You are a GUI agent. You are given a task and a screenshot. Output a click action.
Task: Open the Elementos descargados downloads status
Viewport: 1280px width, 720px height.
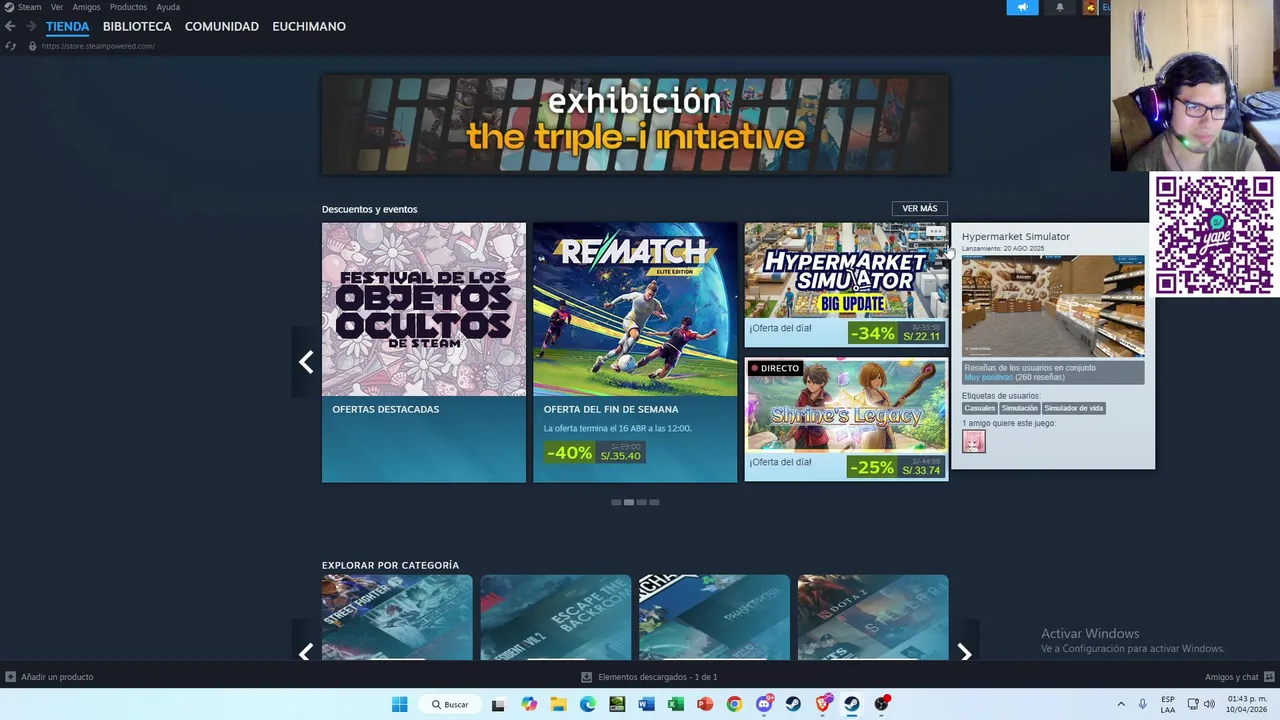[649, 677]
